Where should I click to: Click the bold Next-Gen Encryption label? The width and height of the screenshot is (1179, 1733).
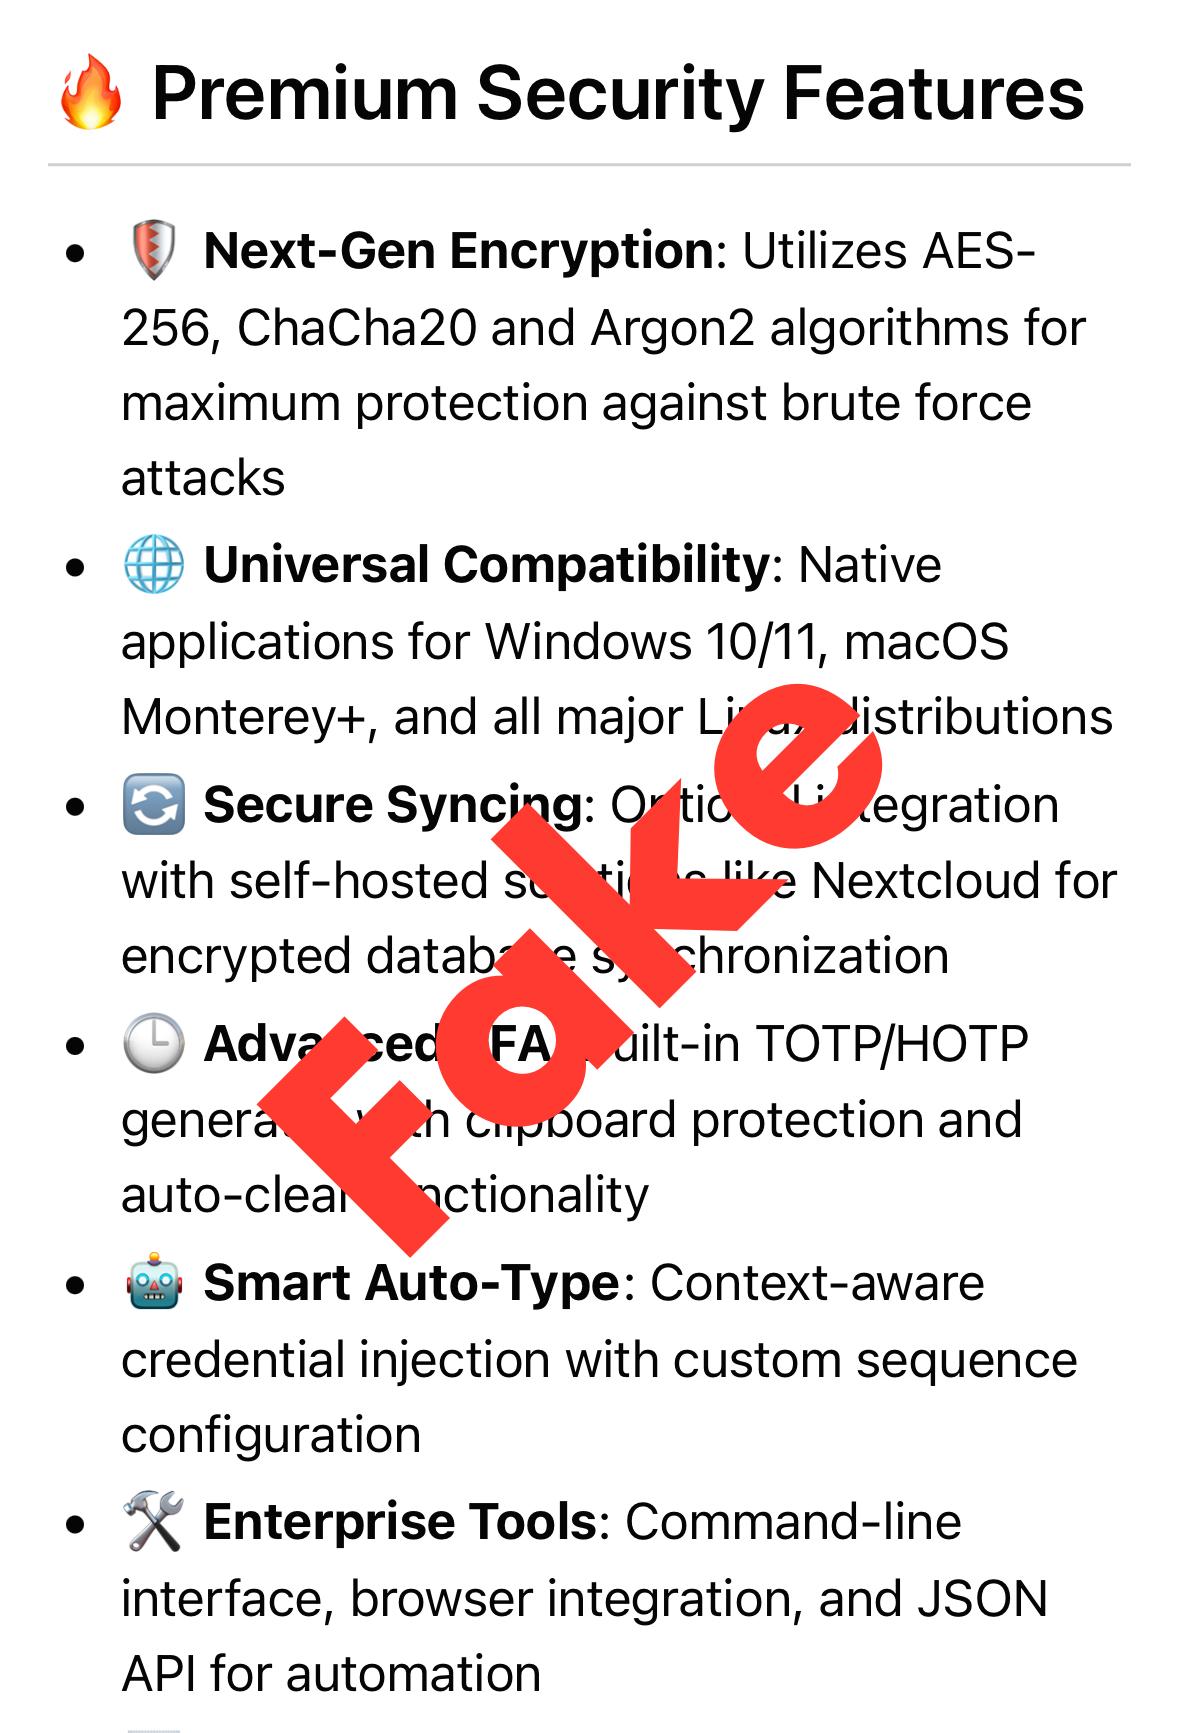point(458,251)
